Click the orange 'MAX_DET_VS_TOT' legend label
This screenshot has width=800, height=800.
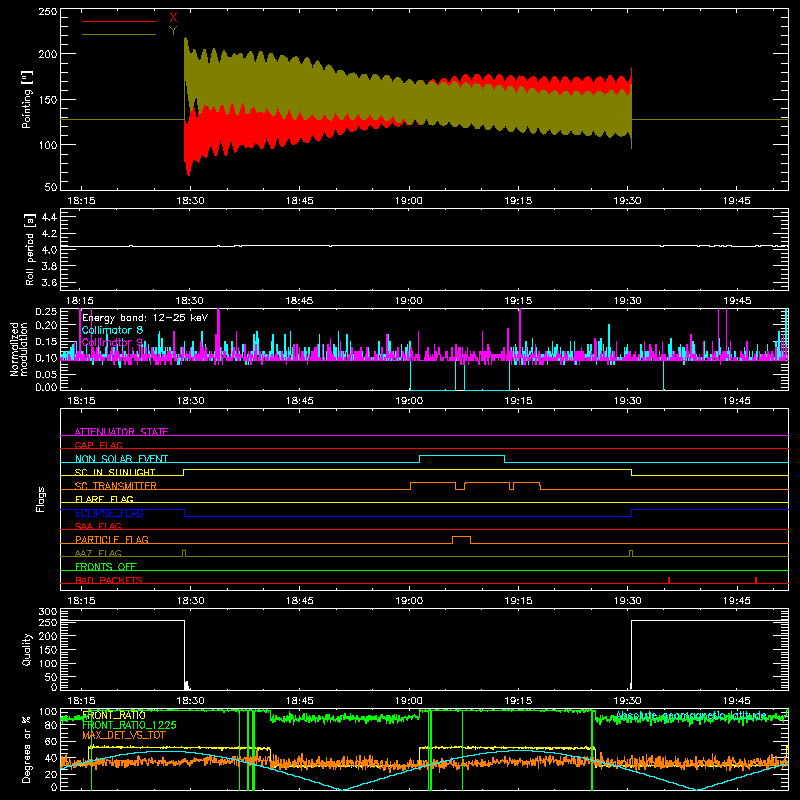(x=124, y=735)
